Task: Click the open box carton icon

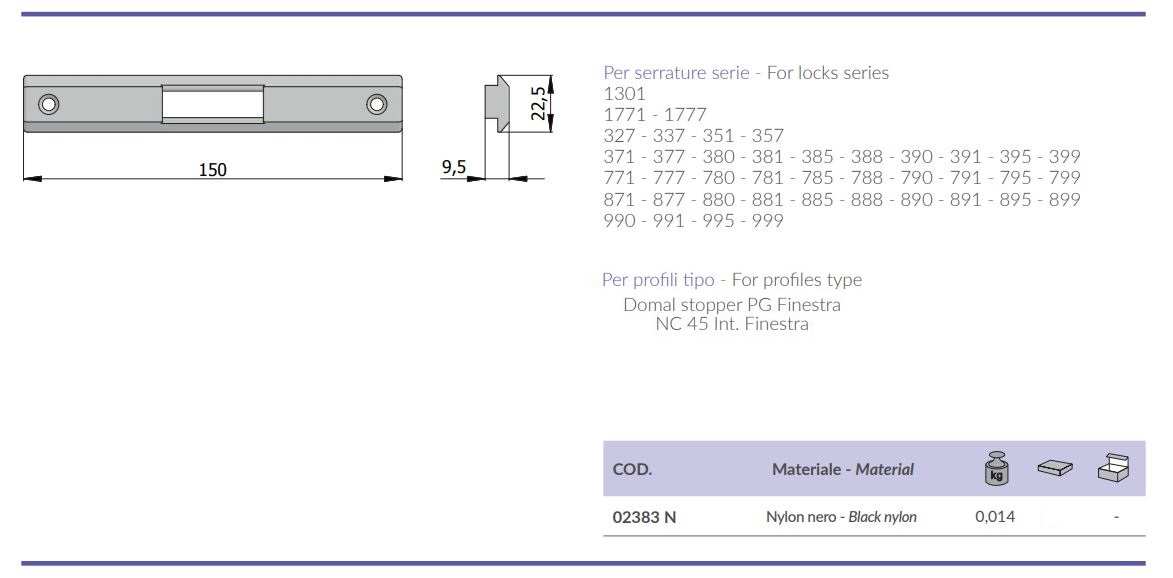Action: (x=1115, y=467)
